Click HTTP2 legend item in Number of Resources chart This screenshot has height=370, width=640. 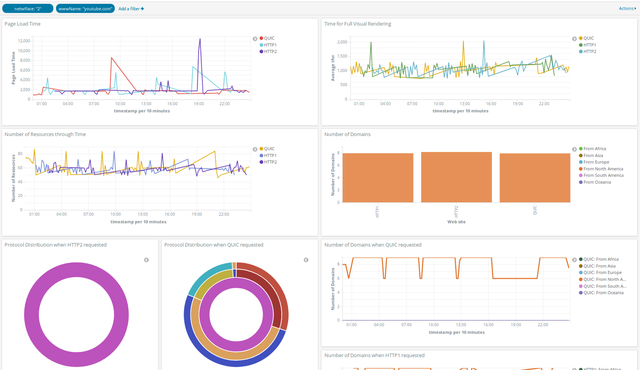pos(268,162)
